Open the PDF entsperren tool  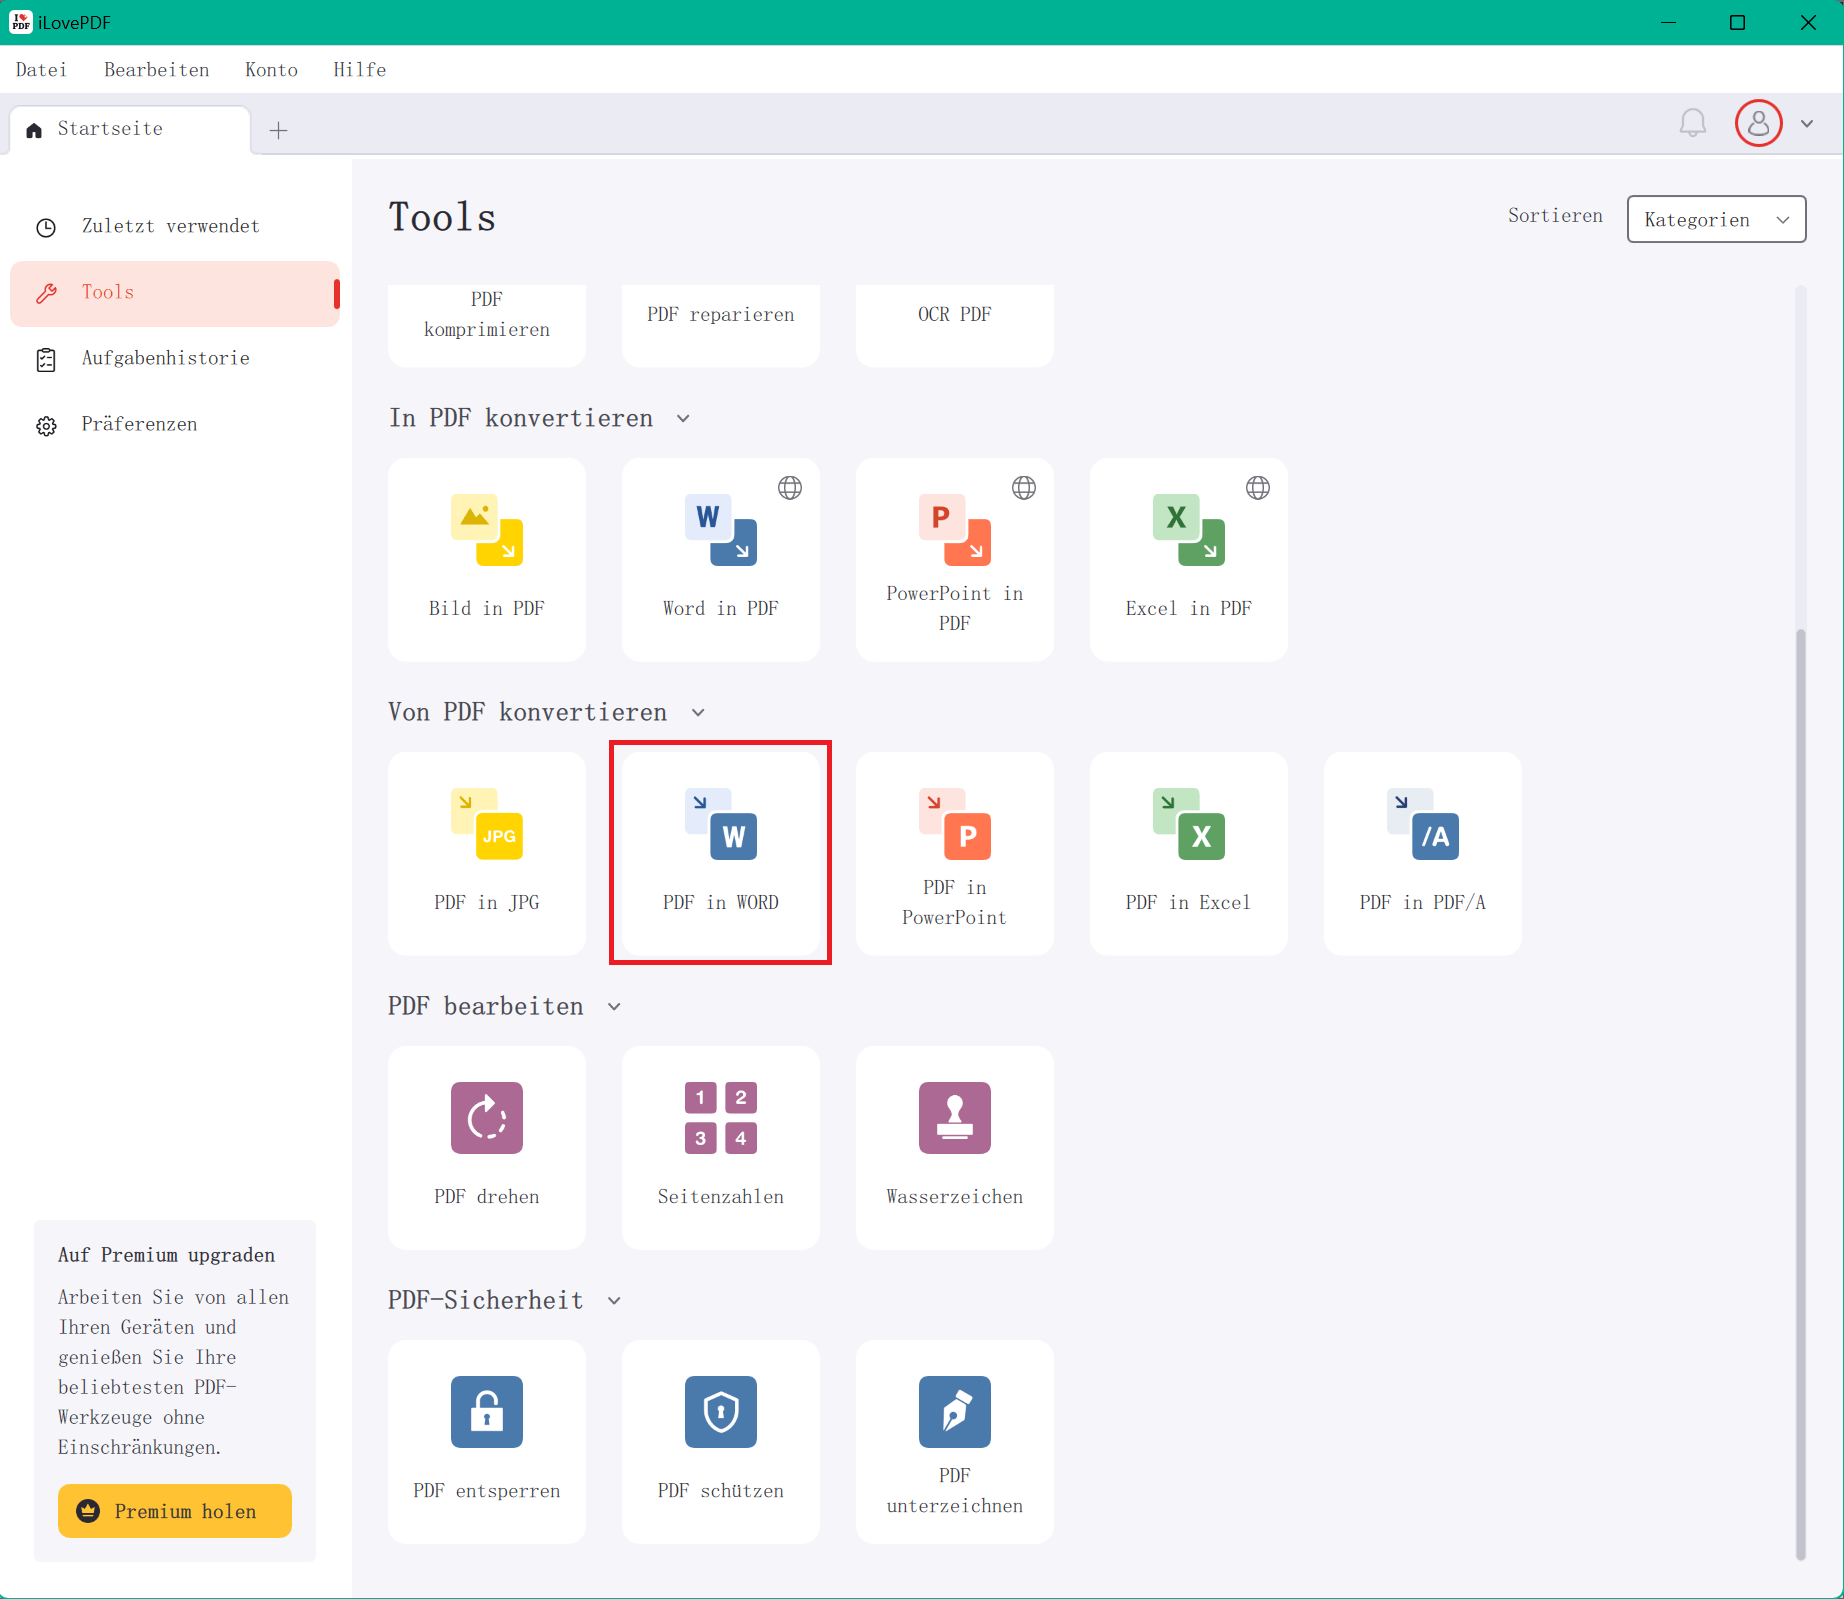pos(487,1441)
